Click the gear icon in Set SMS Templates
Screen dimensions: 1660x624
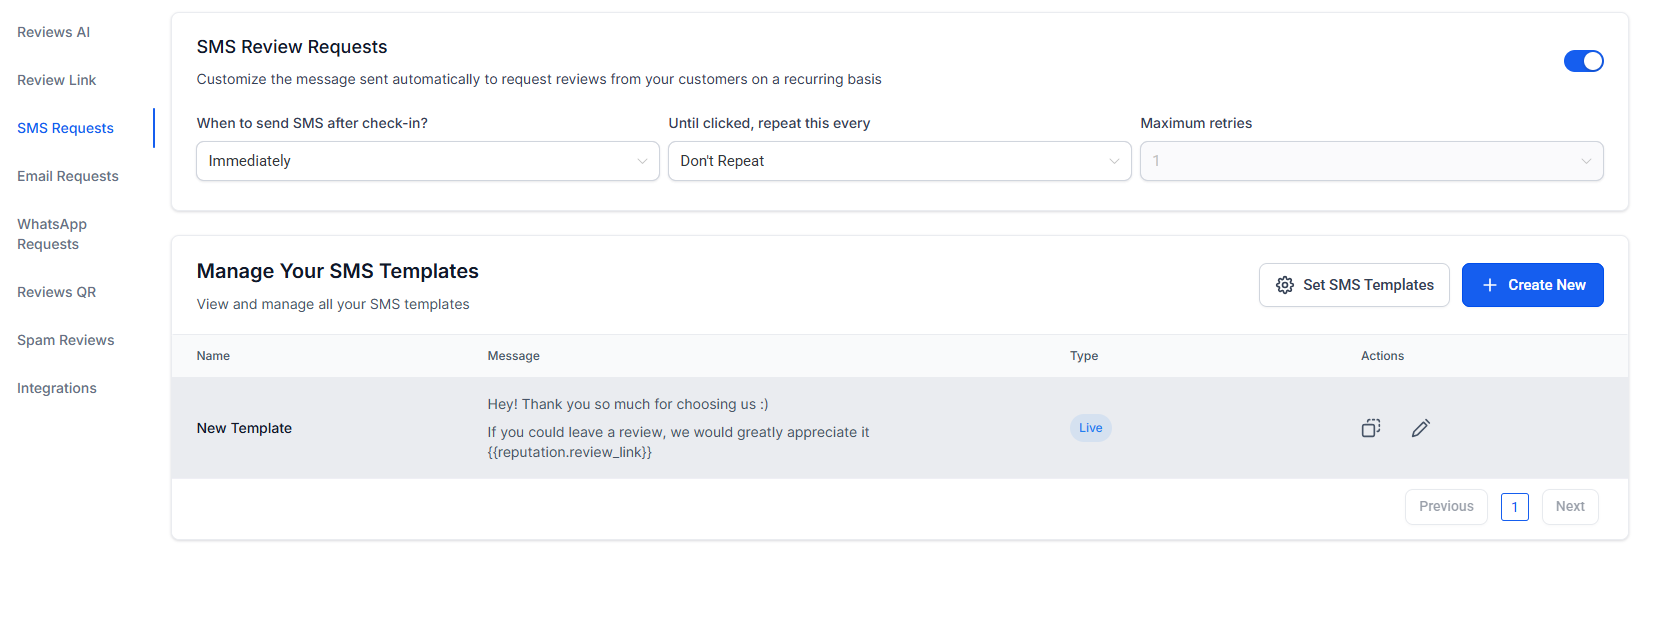click(x=1285, y=285)
